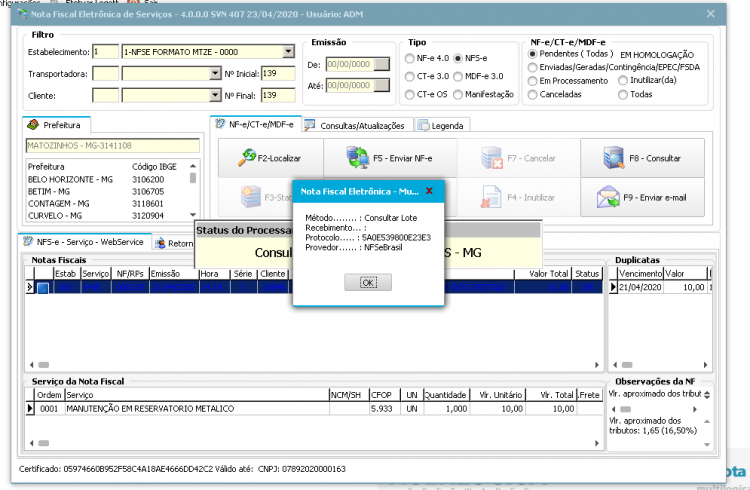The height and width of the screenshot is (490, 750).
Task: Toggle the checkbox in the selected nota row
Action: click(43, 288)
